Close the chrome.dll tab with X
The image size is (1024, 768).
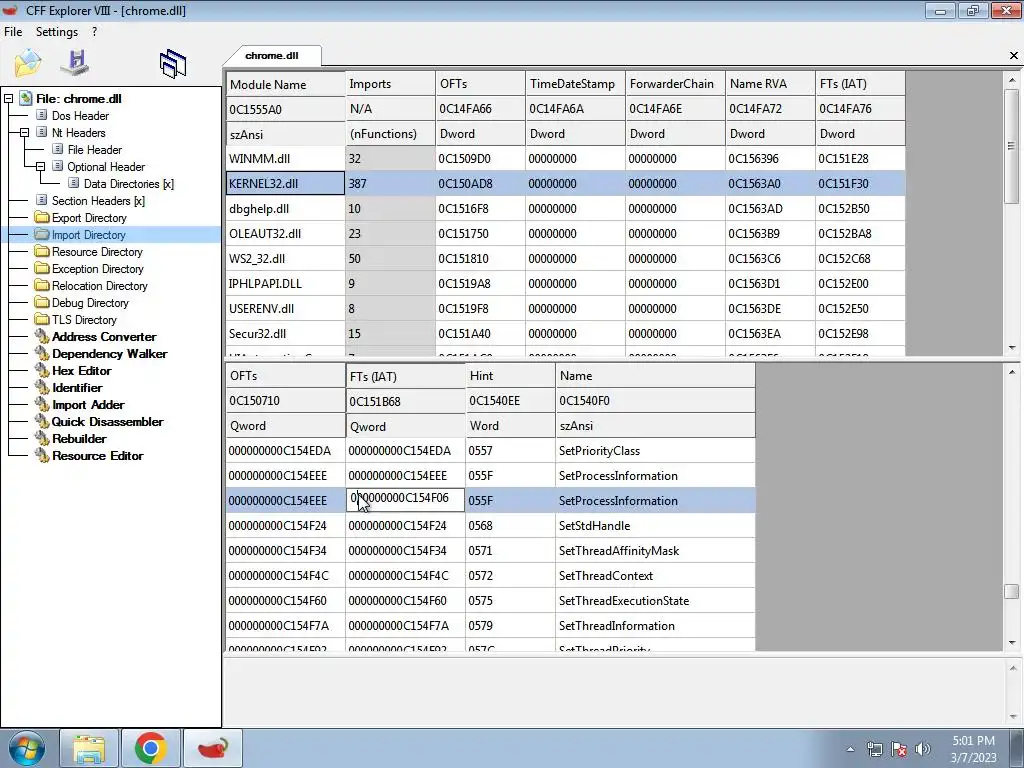click(1014, 56)
